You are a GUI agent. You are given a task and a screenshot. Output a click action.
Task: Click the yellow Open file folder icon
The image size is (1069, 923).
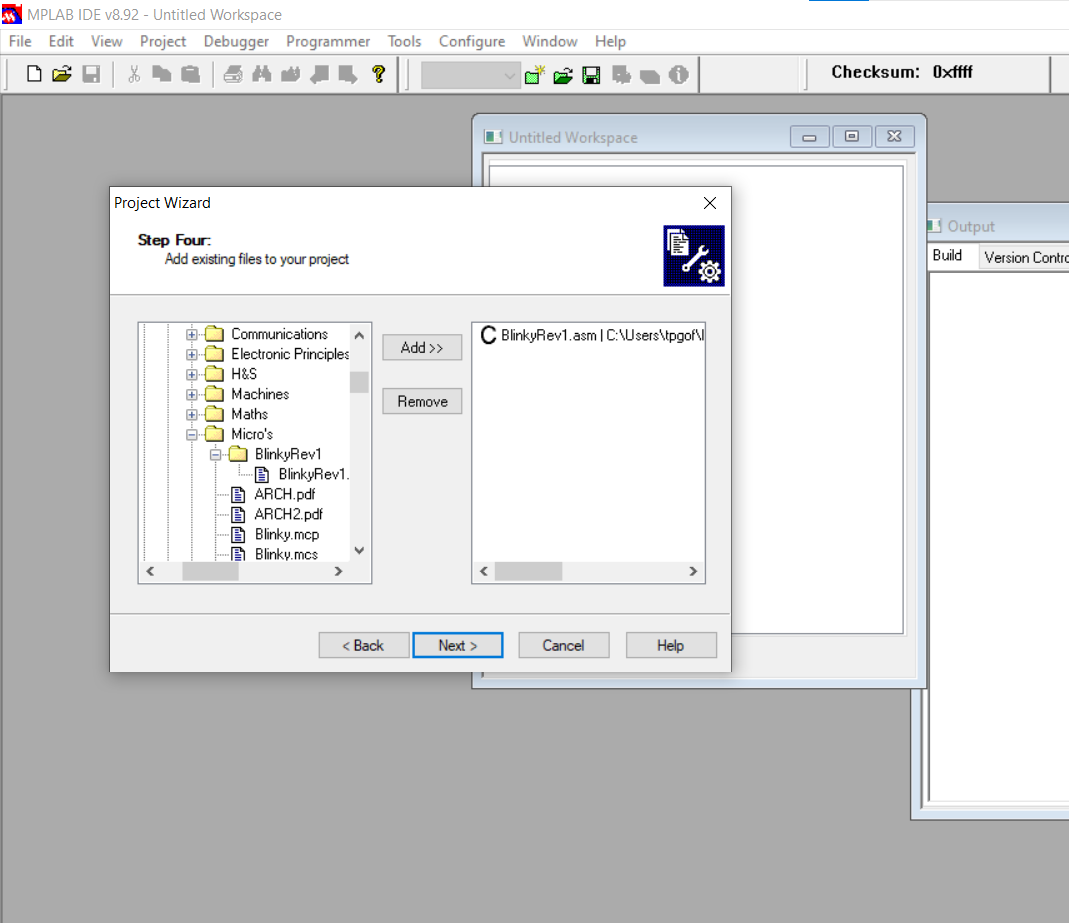[x=62, y=74]
